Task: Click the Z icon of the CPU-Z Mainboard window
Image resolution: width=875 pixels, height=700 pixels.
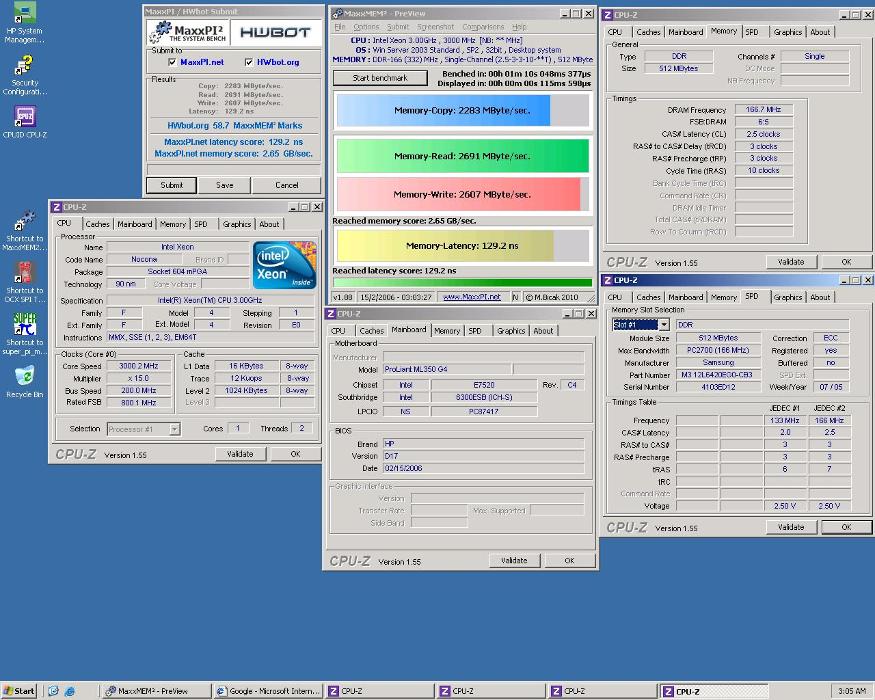Action: [331, 314]
